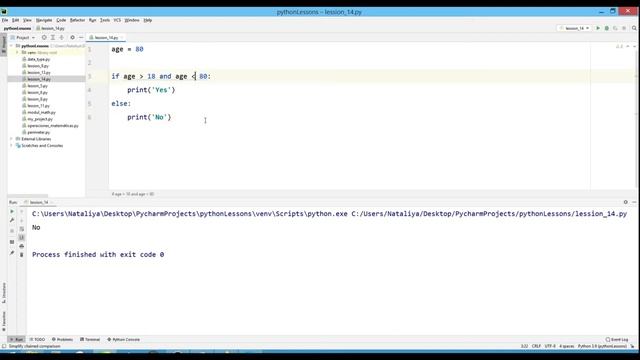Click 4 spaces indent setting

[567, 346]
